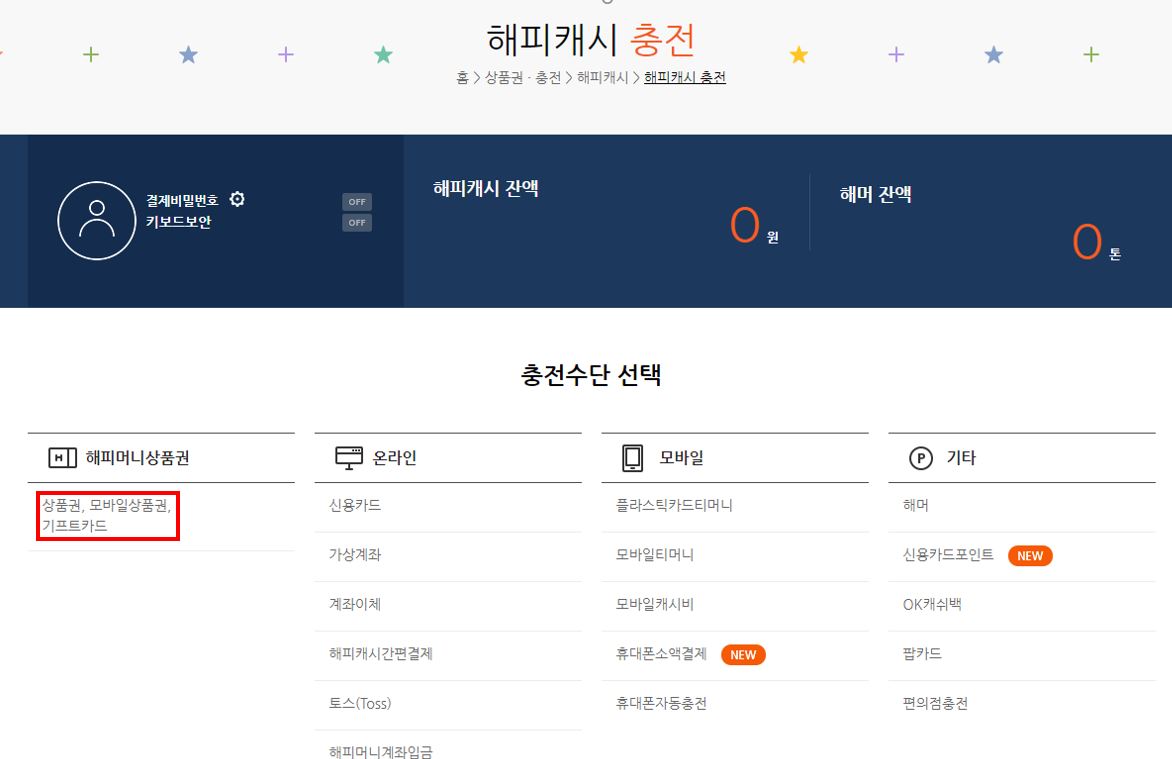Viewport: 1172px width, 759px height.
Task: Click the NEW badge beside 신용카드포인트
Action: [1030, 556]
